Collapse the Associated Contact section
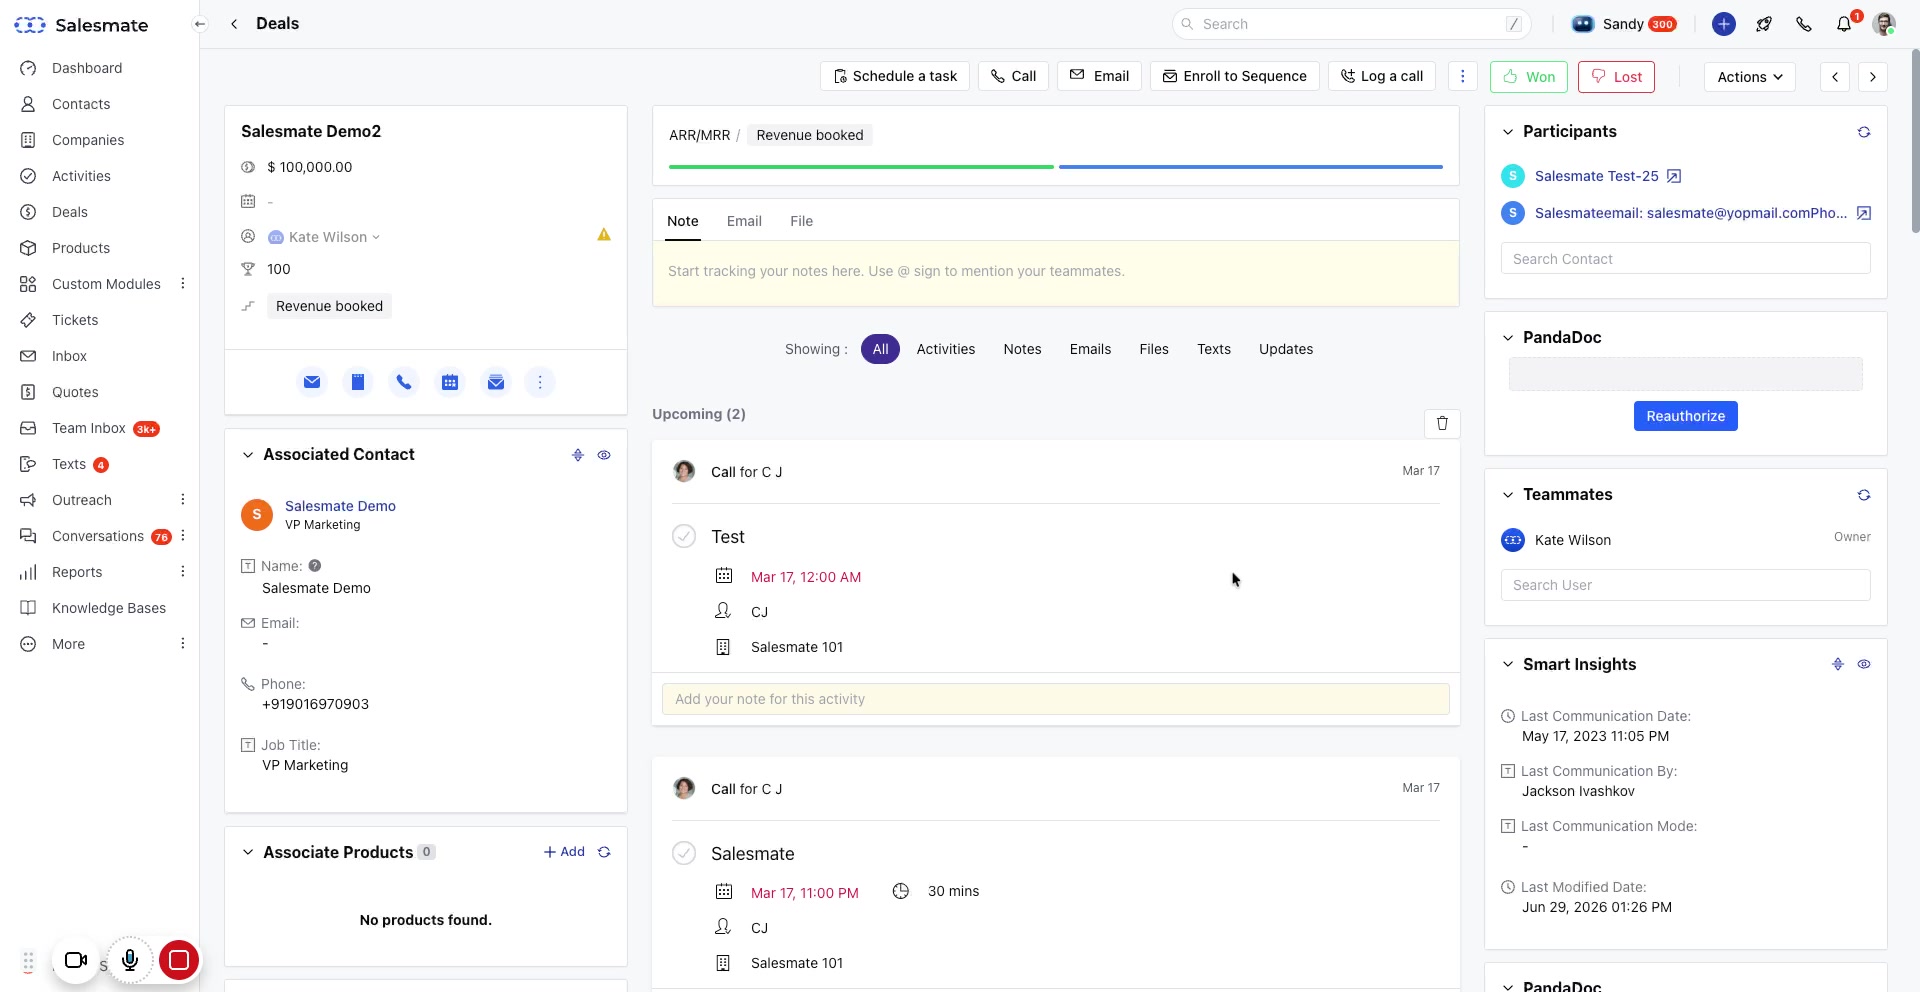The height and width of the screenshot is (992, 1920). pyautogui.click(x=248, y=455)
